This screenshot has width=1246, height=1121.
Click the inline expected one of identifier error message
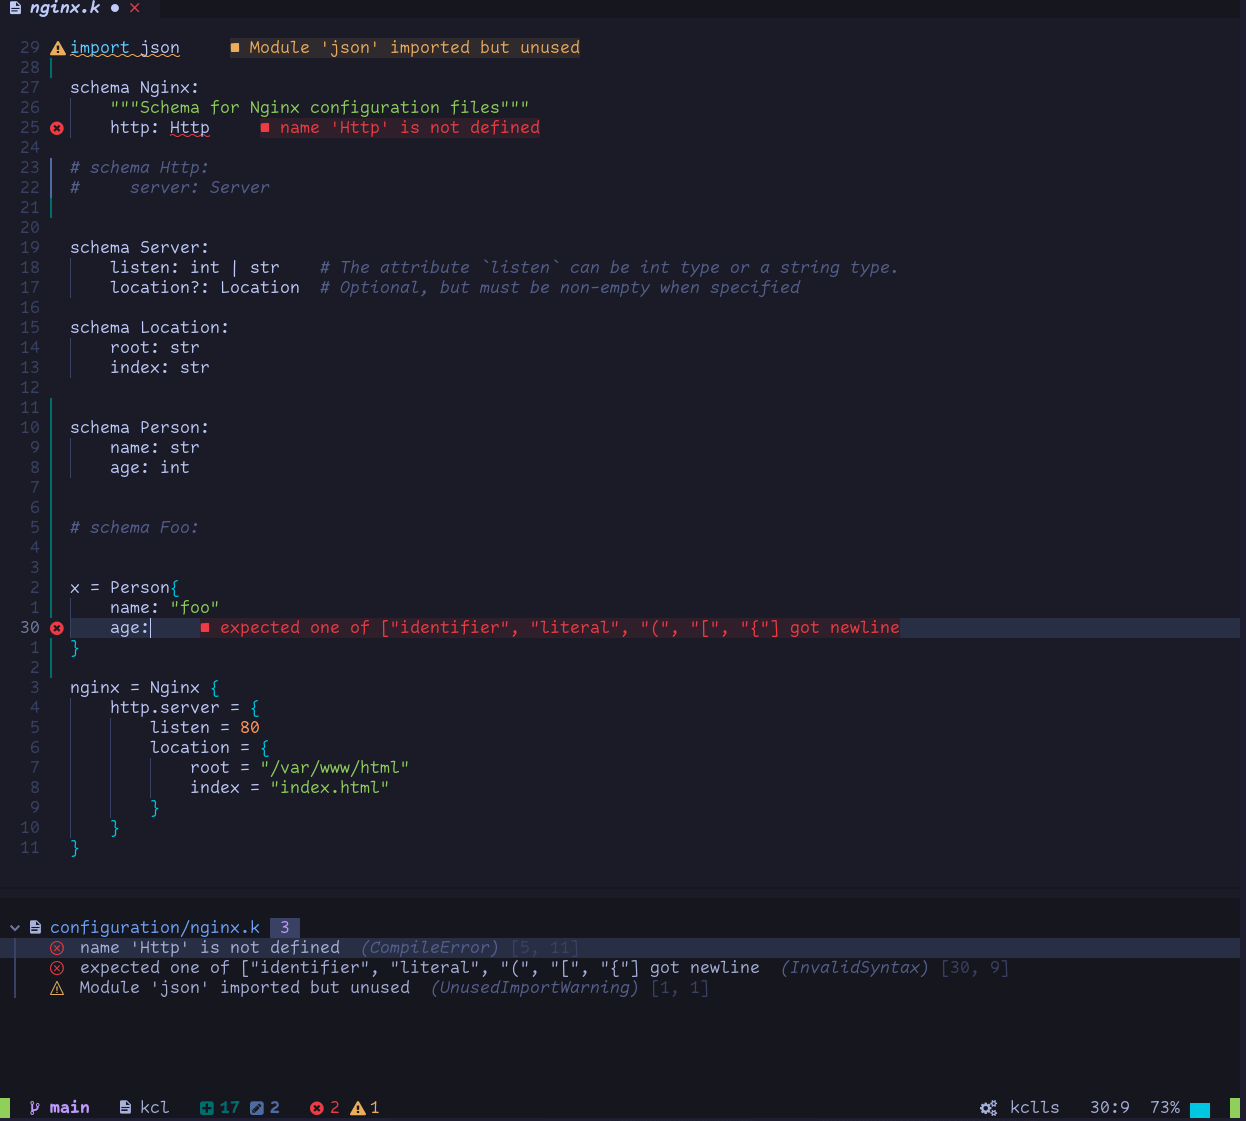(550, 628)
